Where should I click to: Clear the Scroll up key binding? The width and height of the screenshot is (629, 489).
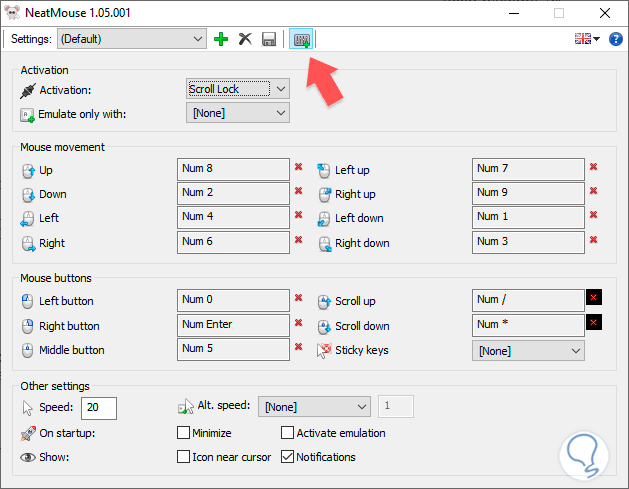(x=594, y=297)
